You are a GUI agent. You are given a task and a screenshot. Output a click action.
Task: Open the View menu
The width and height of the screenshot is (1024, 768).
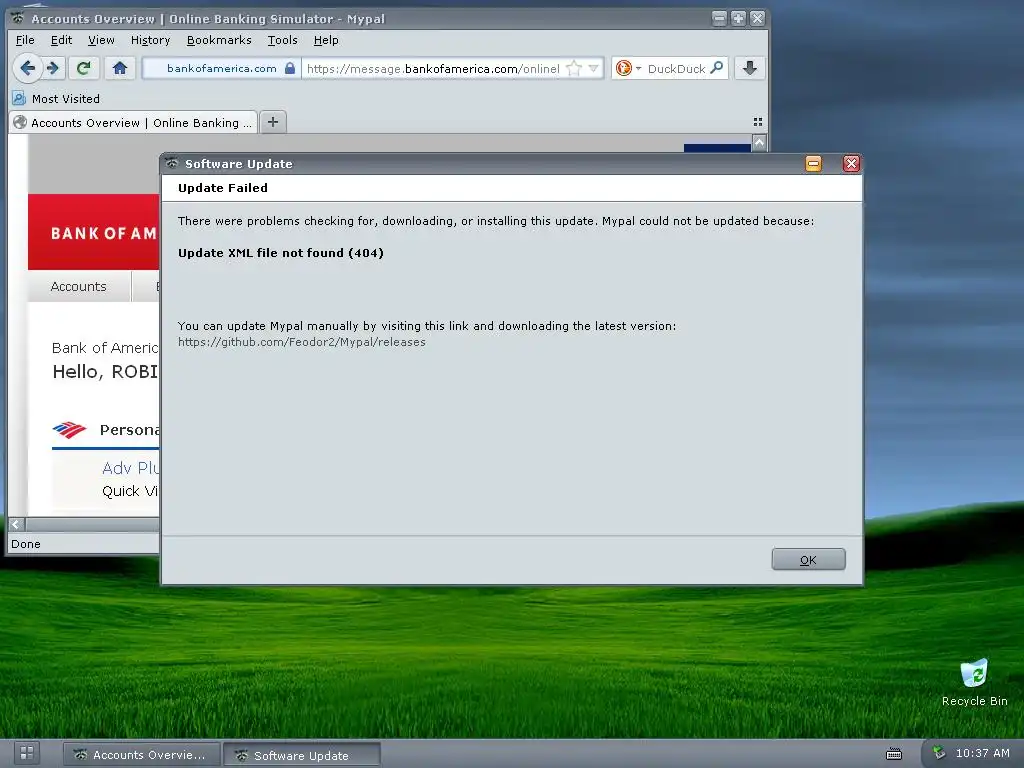tap(101, 40)
